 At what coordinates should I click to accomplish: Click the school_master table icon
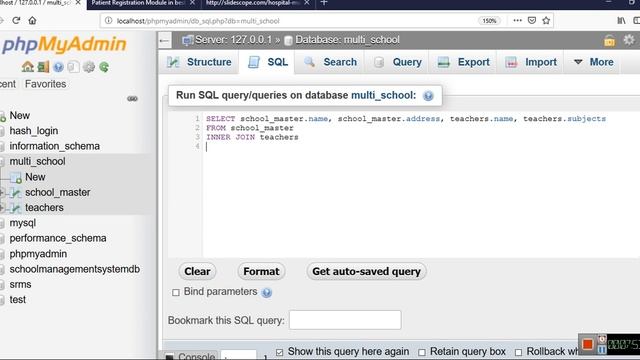click(16, 192)
